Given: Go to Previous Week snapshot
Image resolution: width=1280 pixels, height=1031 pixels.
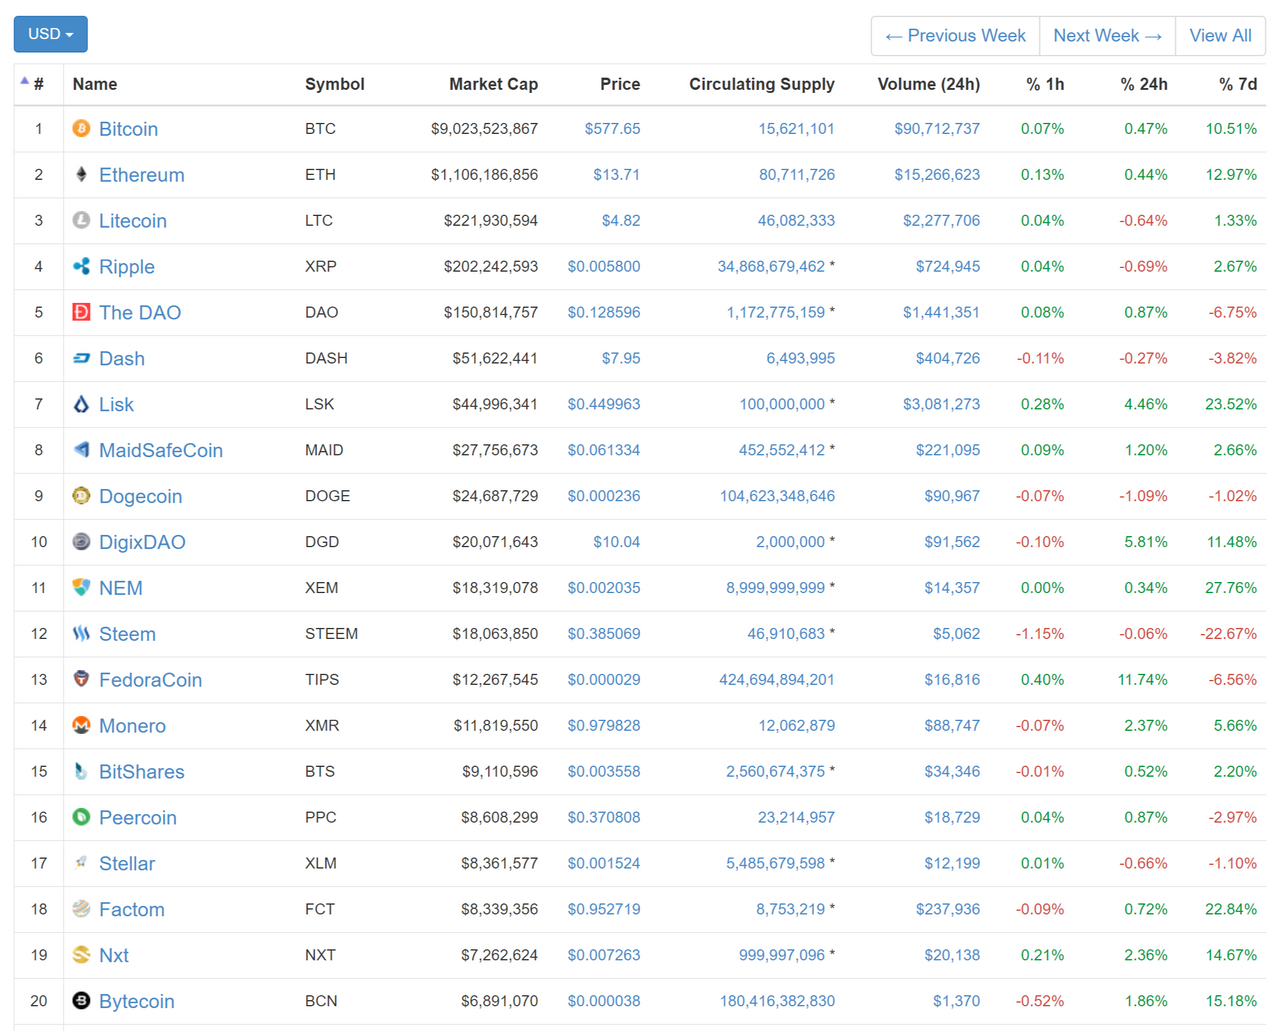Looking at the screenshot, I should click(955, 36).
